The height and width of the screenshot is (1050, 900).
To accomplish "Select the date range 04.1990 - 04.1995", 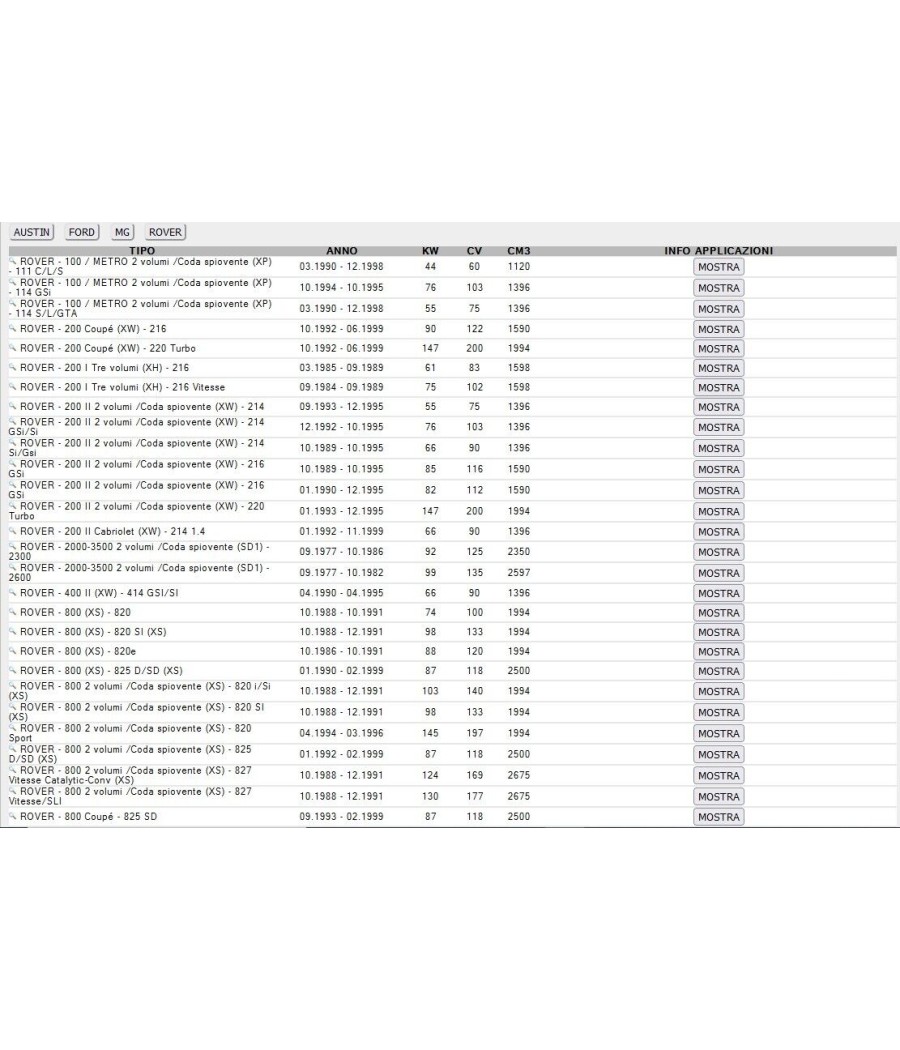I will (x=342, y=593).
